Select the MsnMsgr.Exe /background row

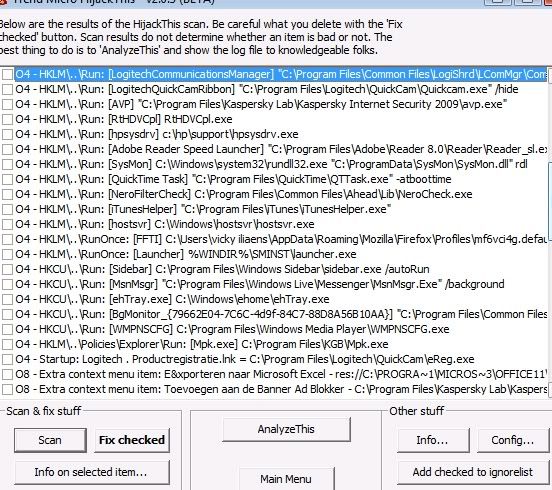pyautogui.click(x=260, y=284)
